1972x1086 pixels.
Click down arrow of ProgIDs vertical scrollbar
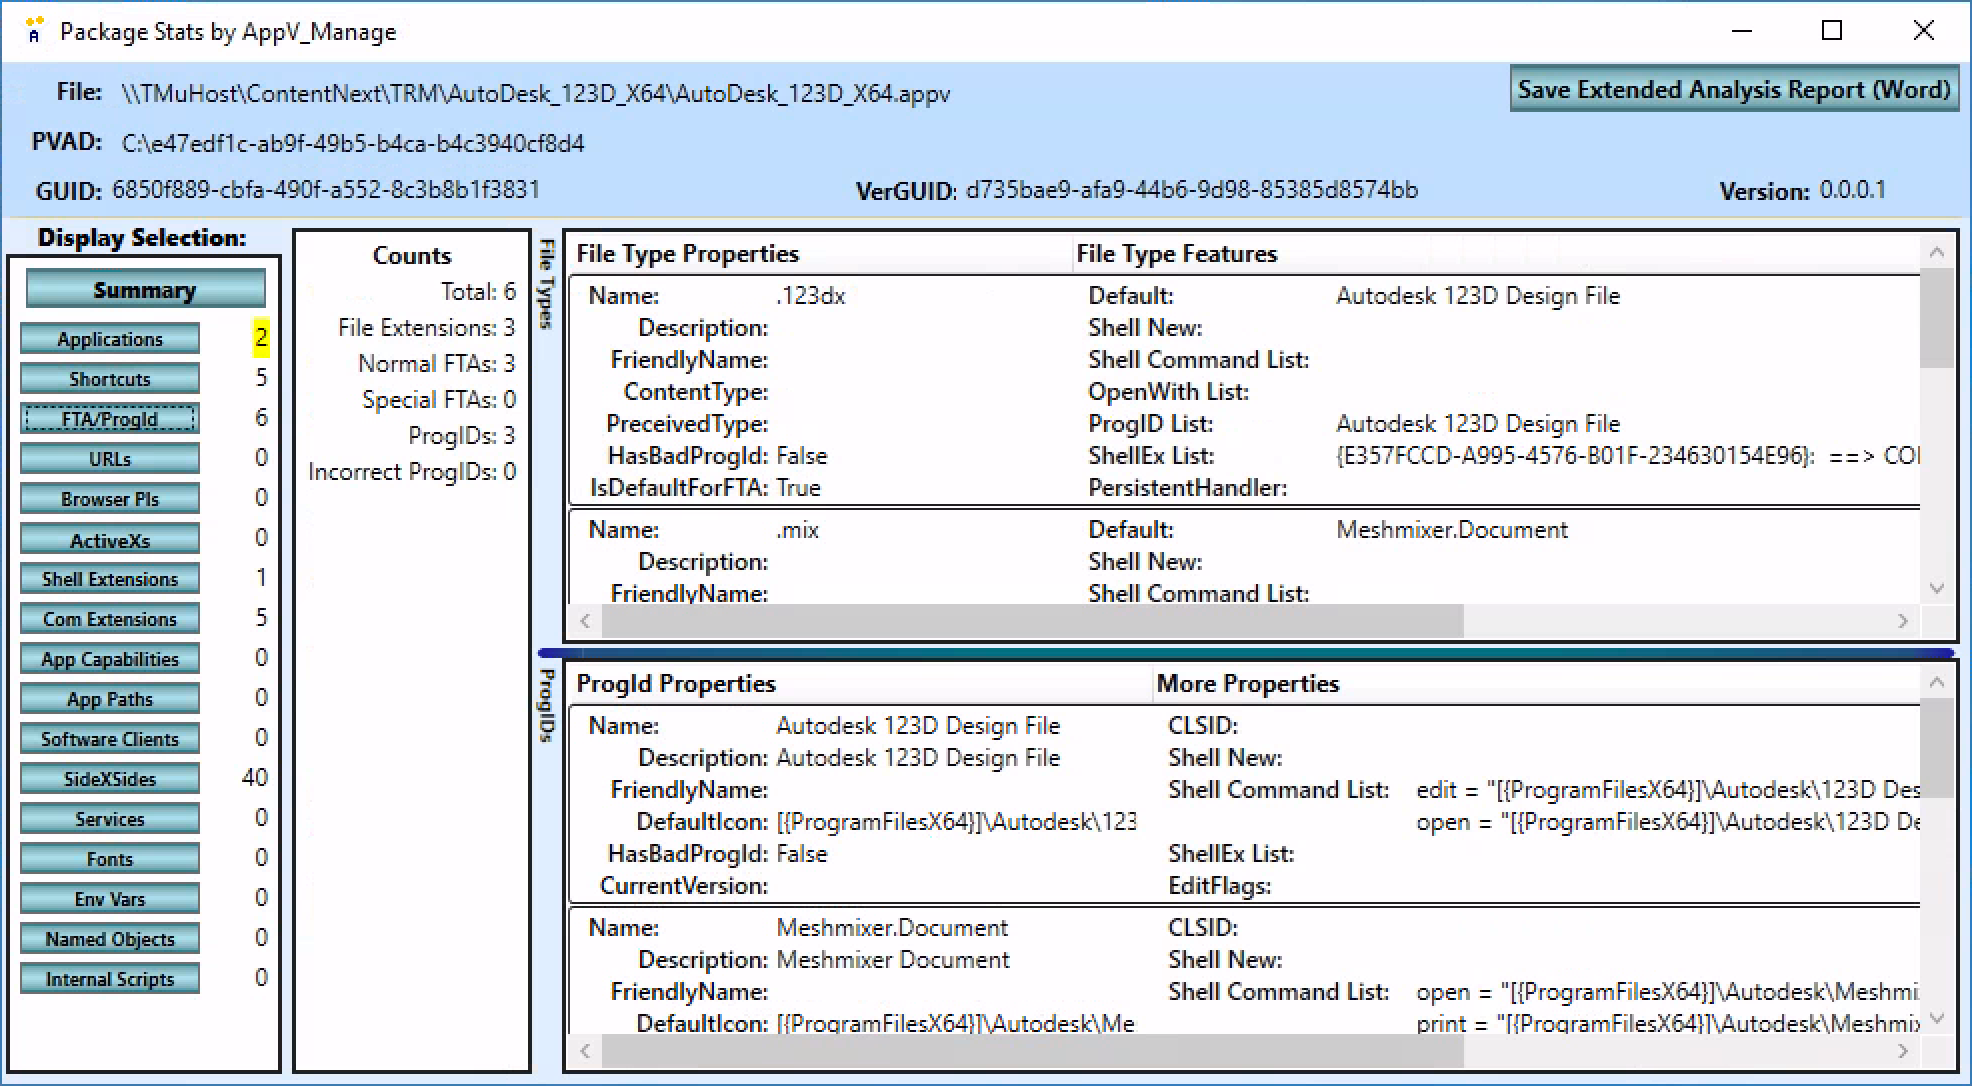pos(1937,1019)
